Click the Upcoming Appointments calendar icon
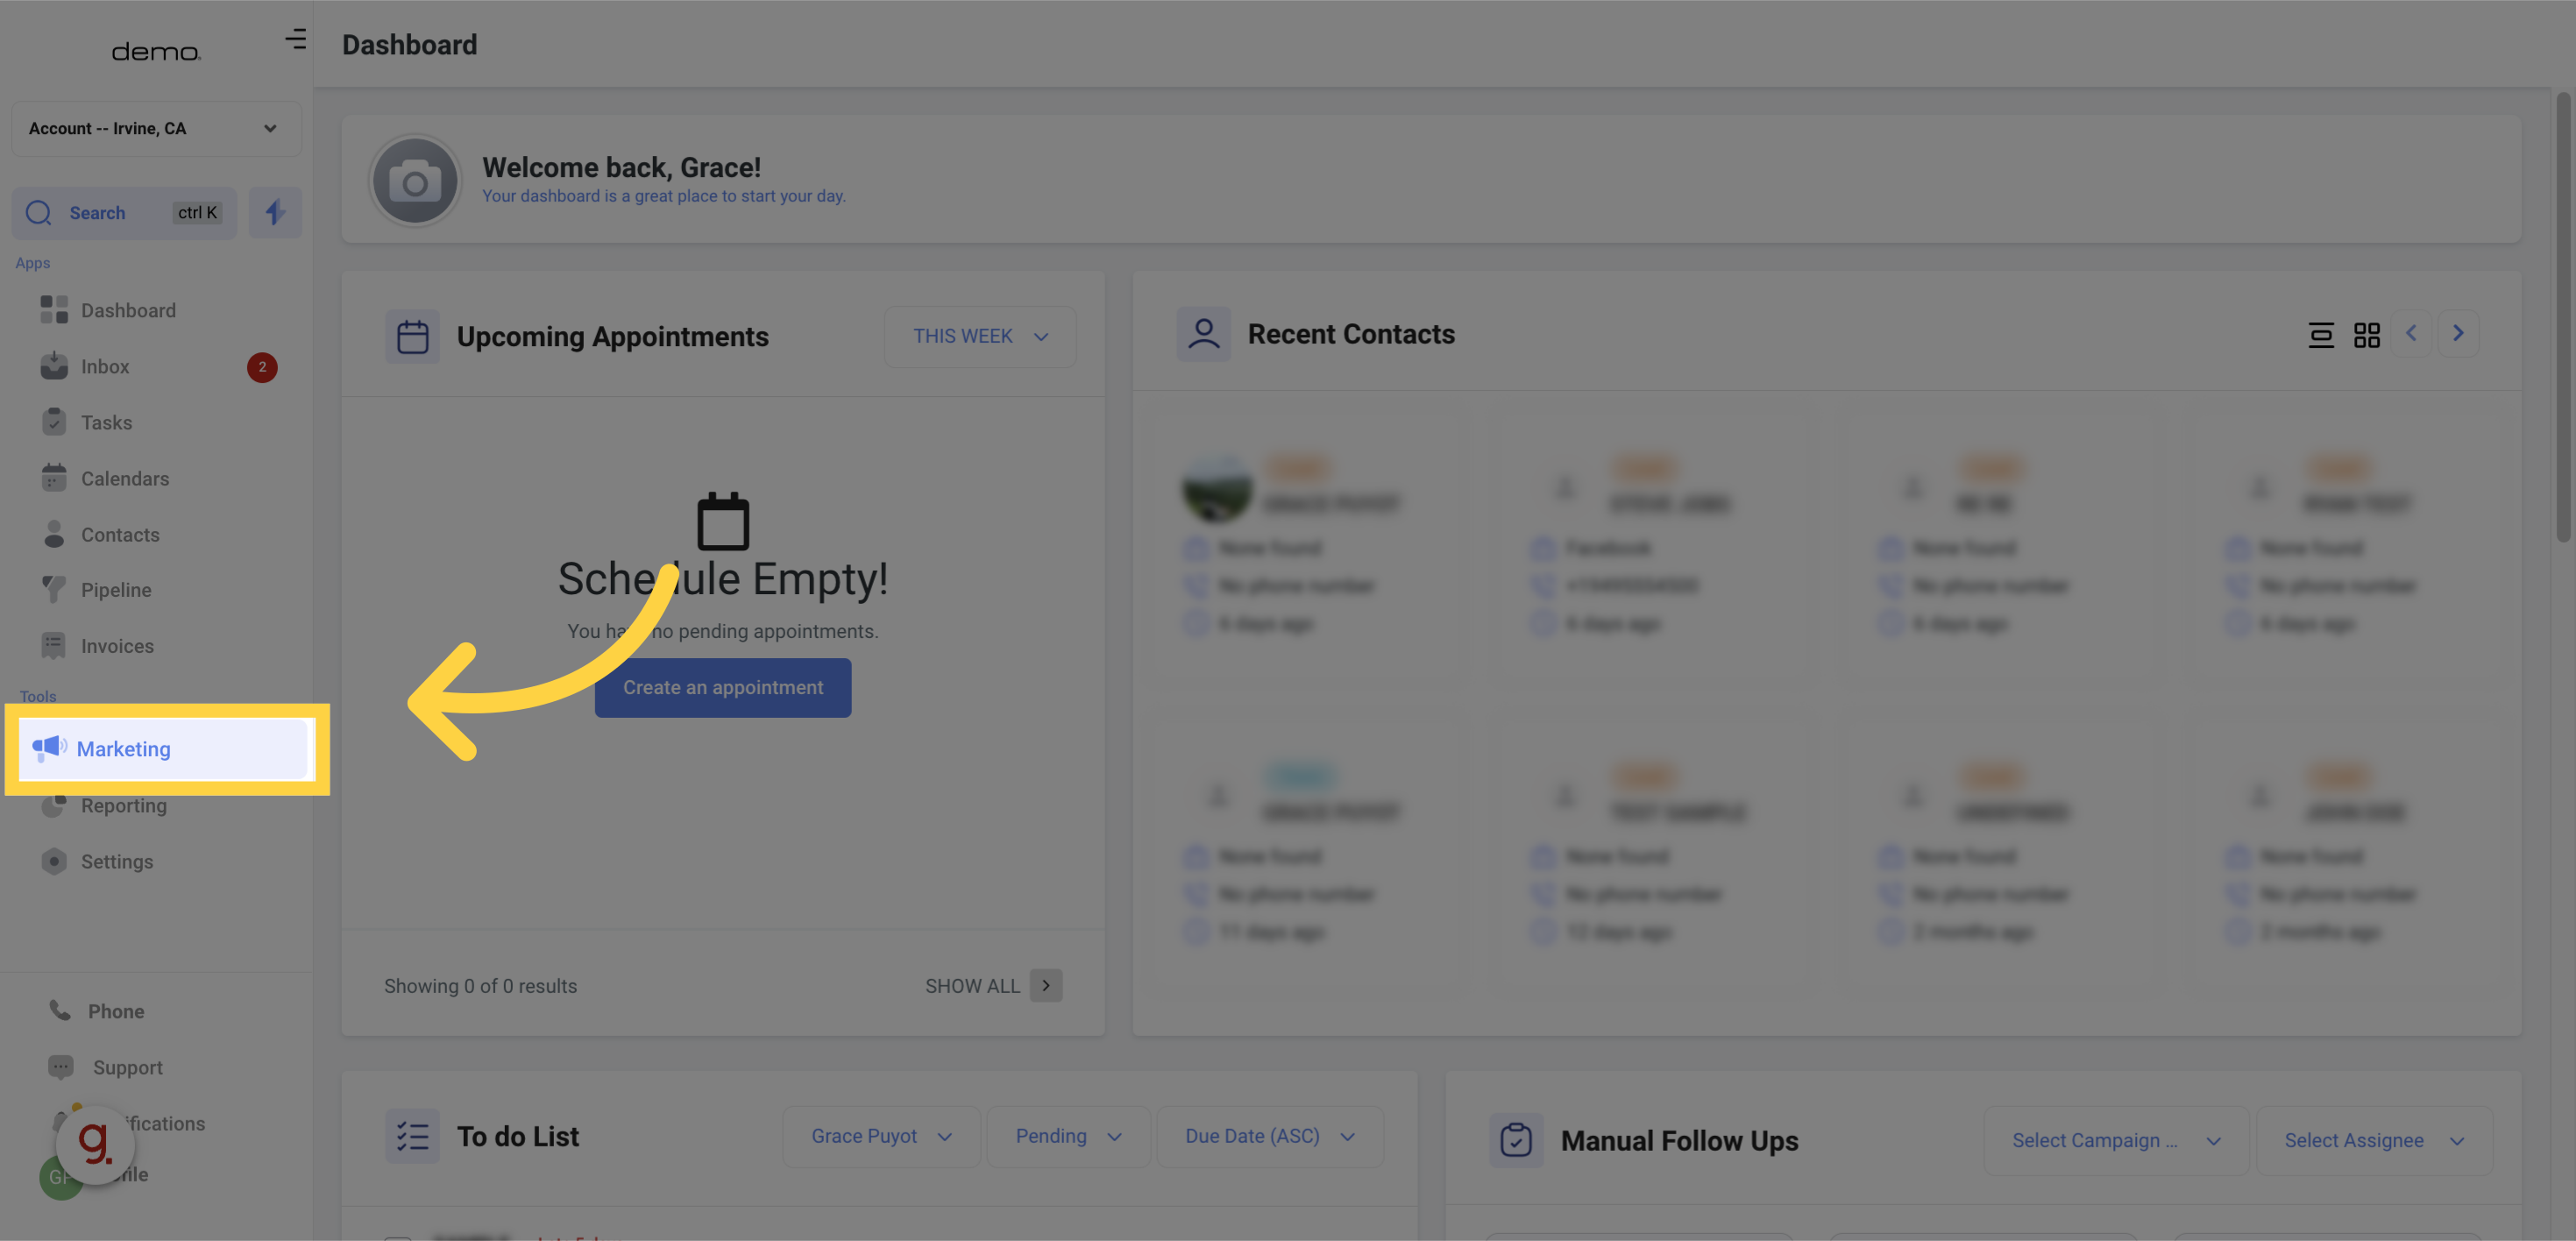 click(x=412, y=336)
